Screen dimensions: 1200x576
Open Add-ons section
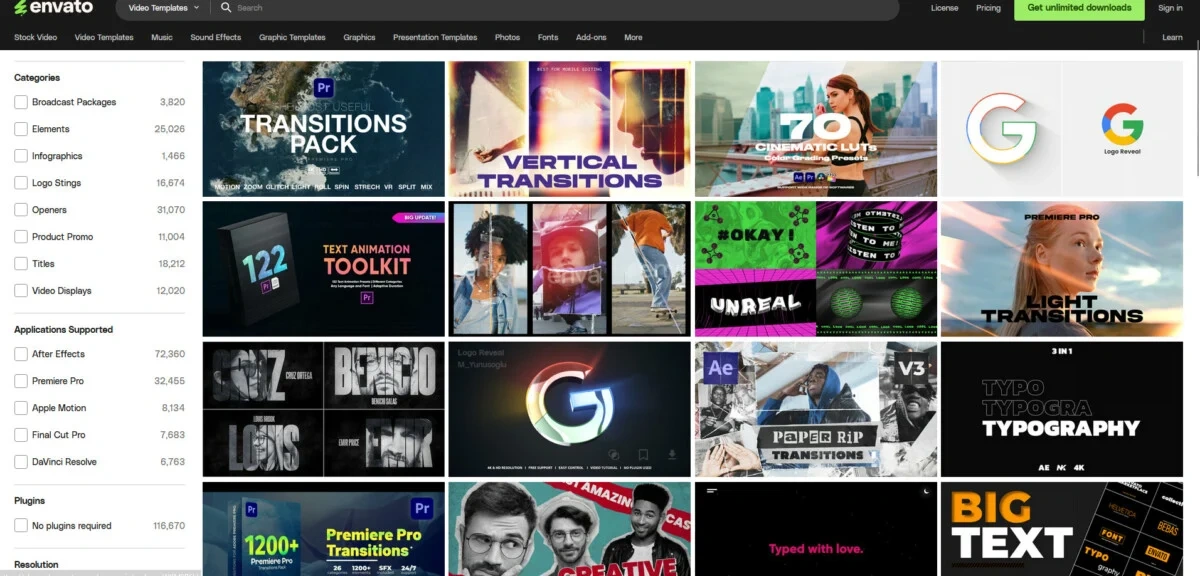click(x=591, y=37)
